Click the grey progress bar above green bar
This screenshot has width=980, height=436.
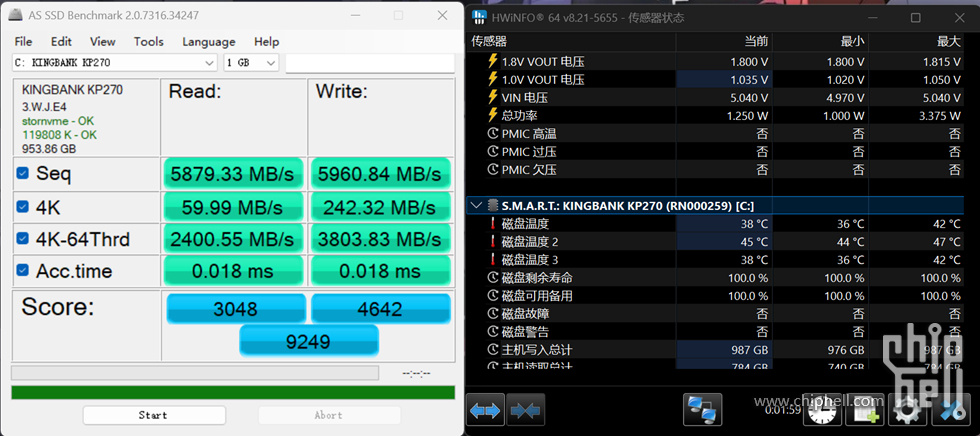tap(195, 373)
